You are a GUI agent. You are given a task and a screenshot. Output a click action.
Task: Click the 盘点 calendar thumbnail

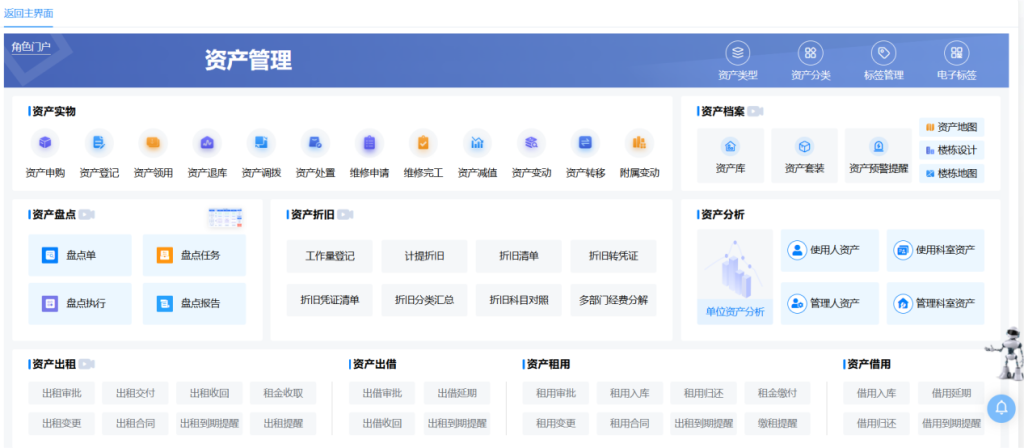pyautogui.click(x=225, y=215)
